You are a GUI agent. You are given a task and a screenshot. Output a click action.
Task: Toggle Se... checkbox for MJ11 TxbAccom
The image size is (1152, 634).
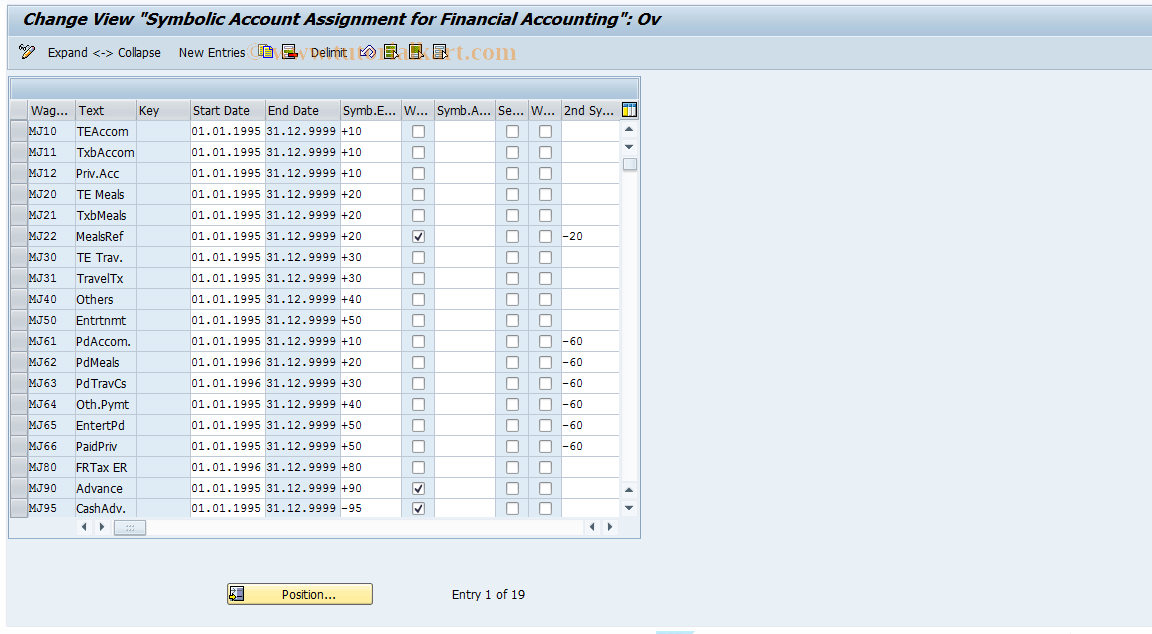coord(512,153)
